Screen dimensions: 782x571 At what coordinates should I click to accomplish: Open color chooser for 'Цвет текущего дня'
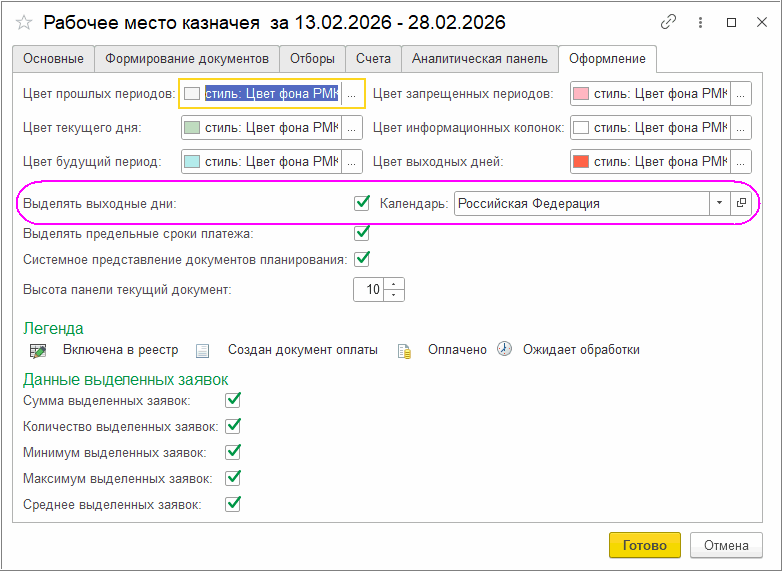tap(351, 128)
